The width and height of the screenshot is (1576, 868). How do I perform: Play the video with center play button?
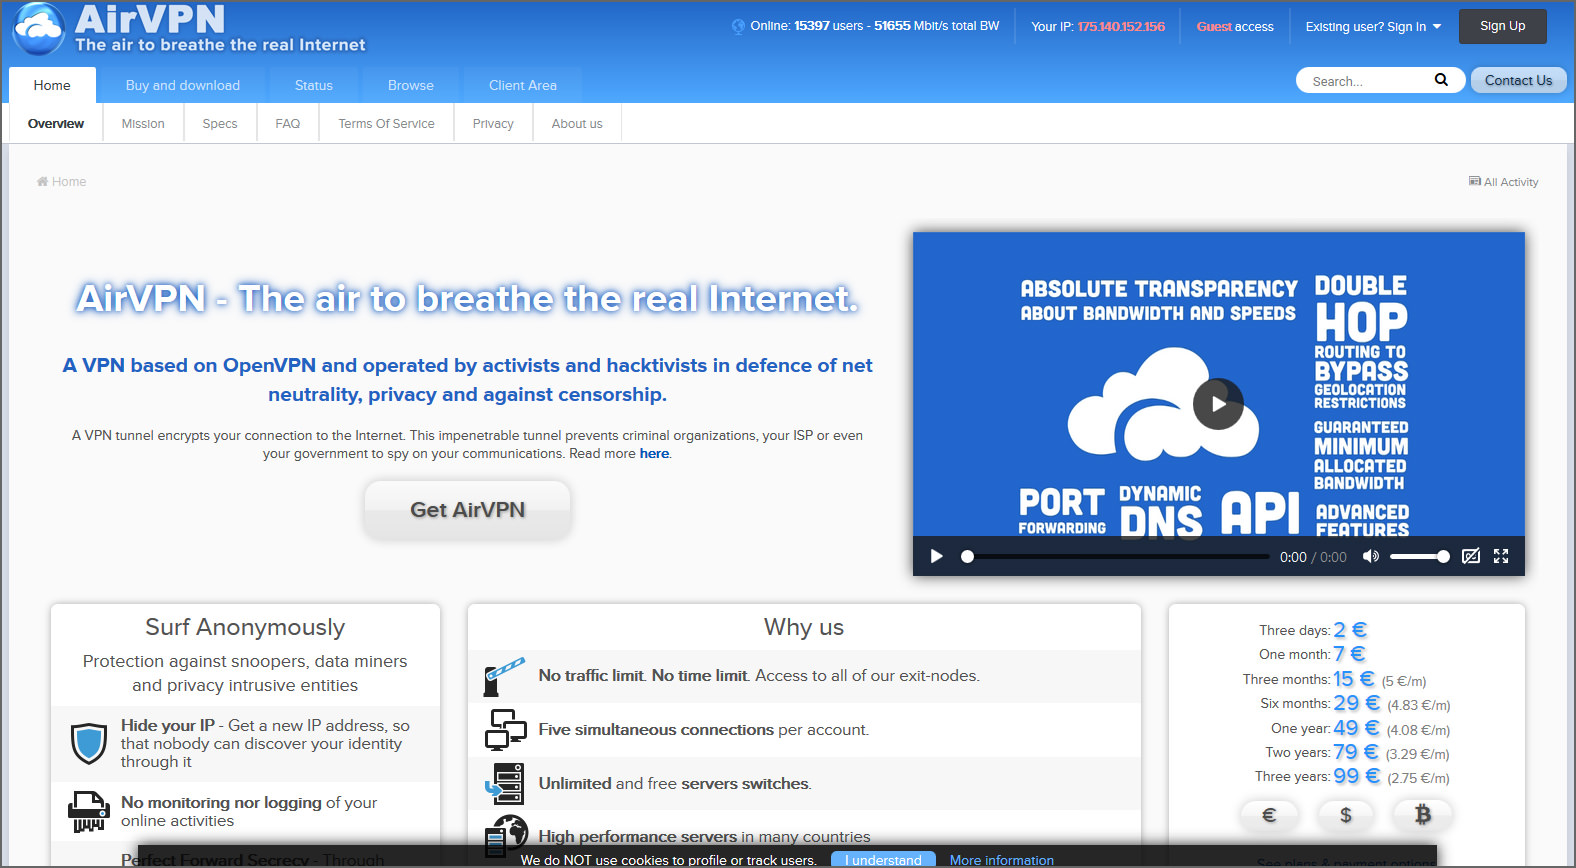pos(1218,404)
